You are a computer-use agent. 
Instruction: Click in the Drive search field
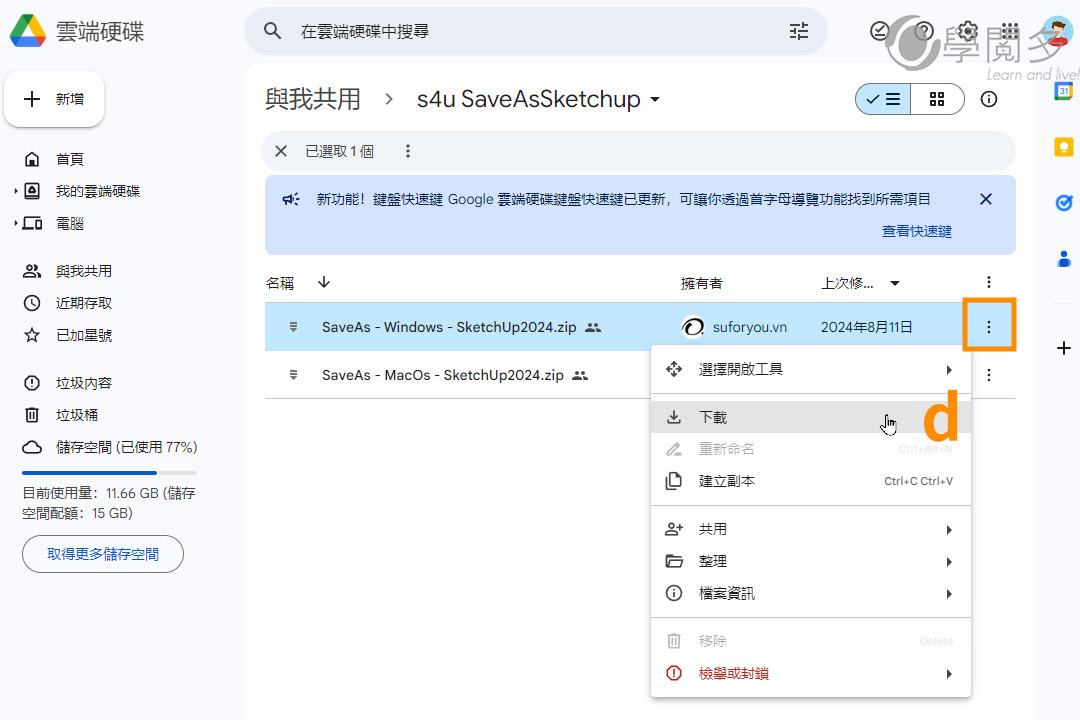537,31
